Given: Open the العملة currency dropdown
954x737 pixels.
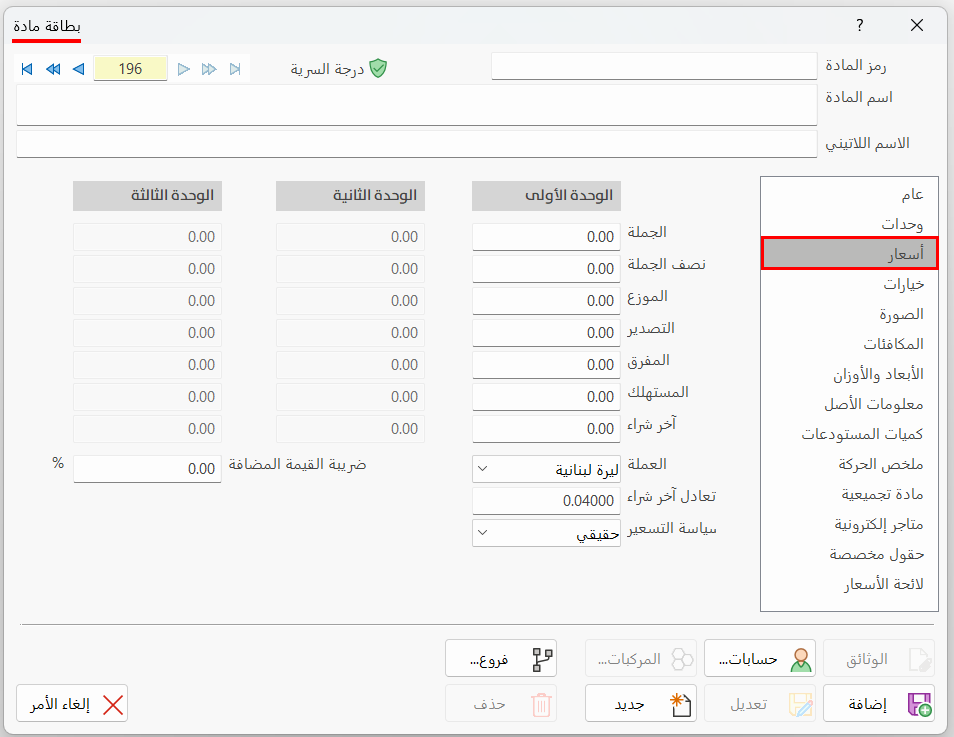Looking at the screenshot, I should pos(546,469).
